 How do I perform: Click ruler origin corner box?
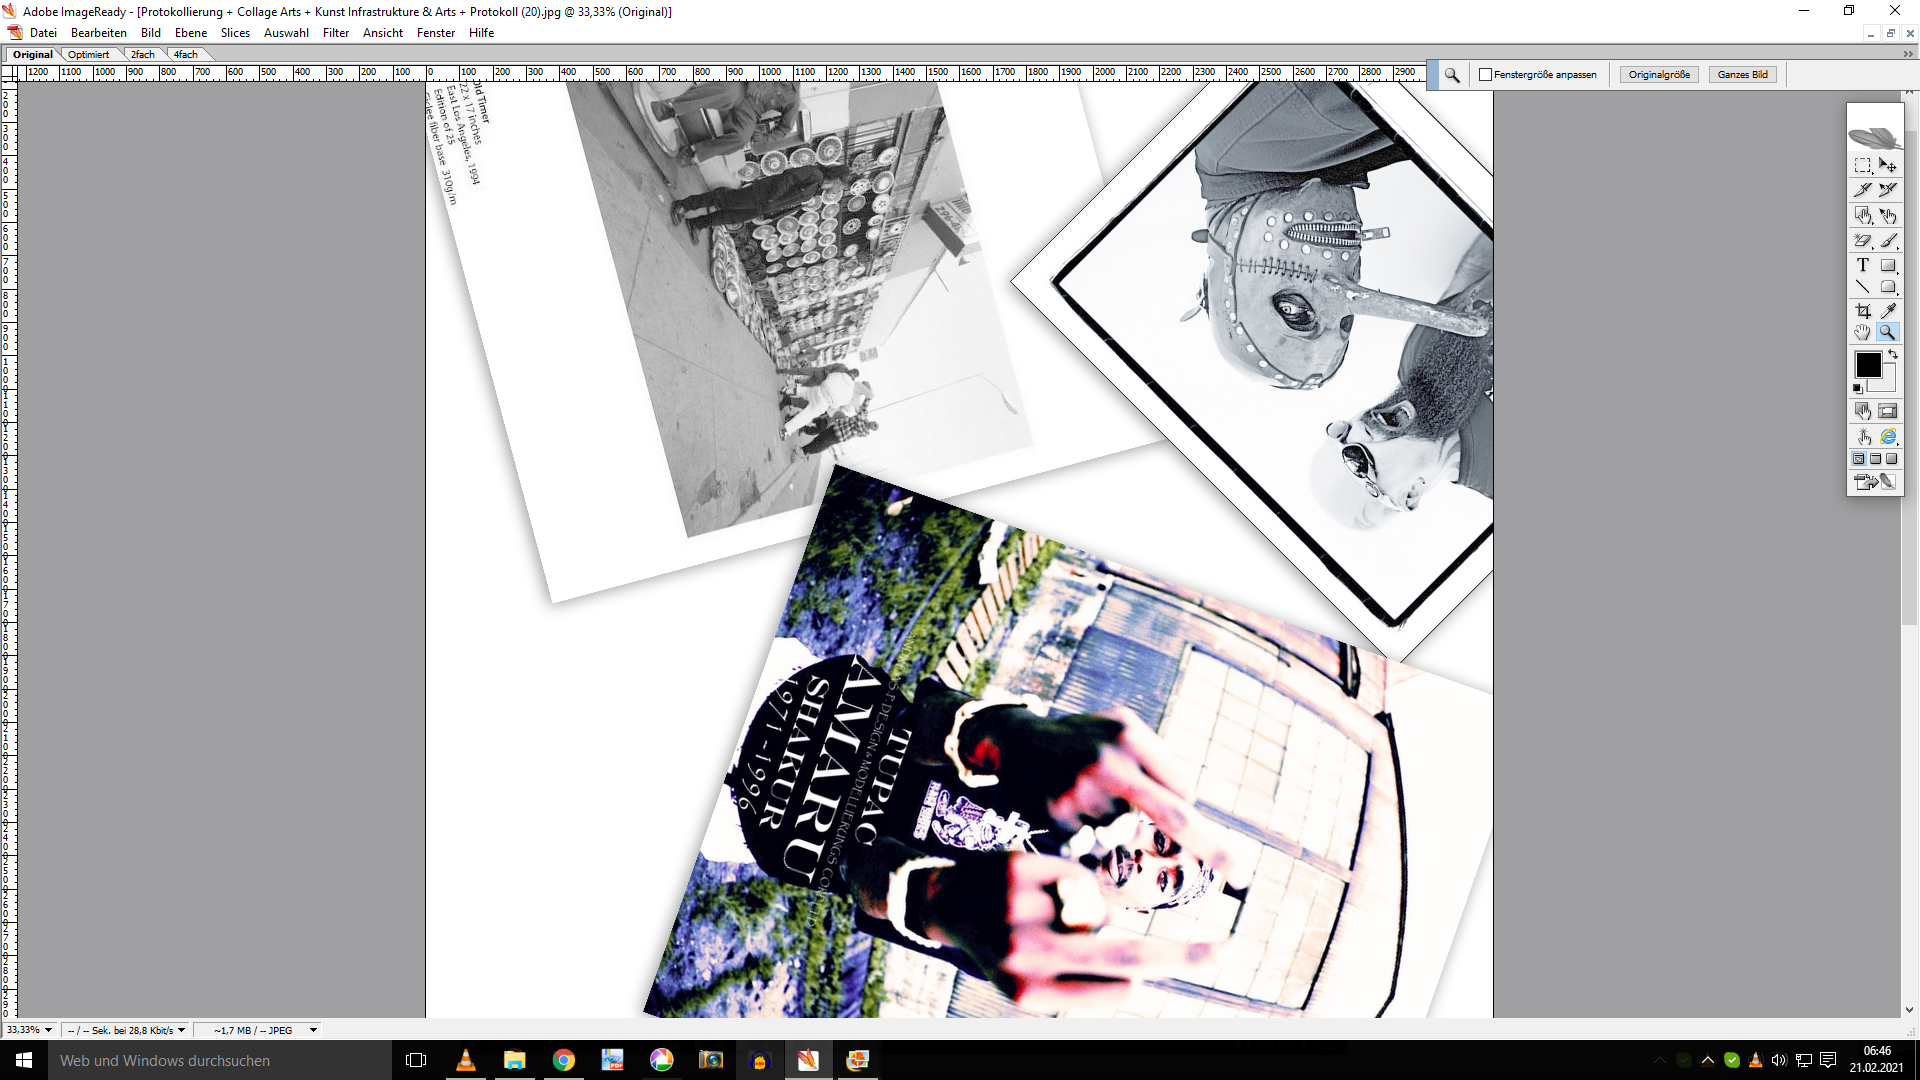[9, 73]
